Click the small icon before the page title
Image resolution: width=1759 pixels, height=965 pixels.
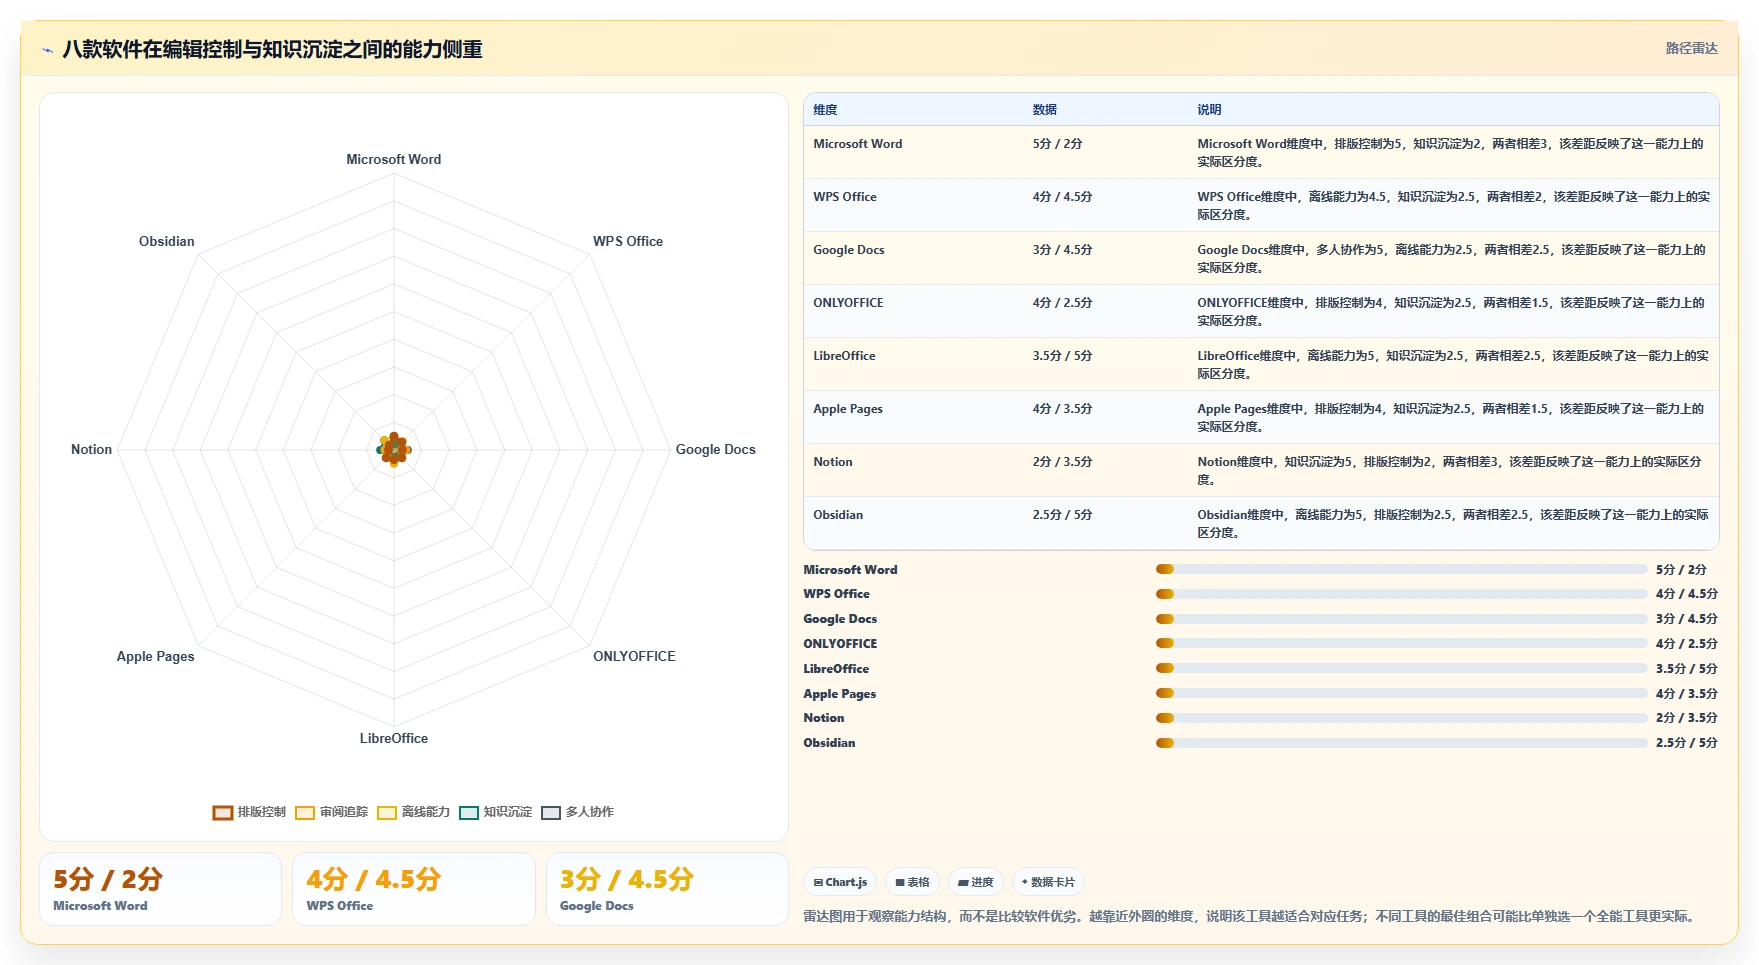[x=47, y=50]
